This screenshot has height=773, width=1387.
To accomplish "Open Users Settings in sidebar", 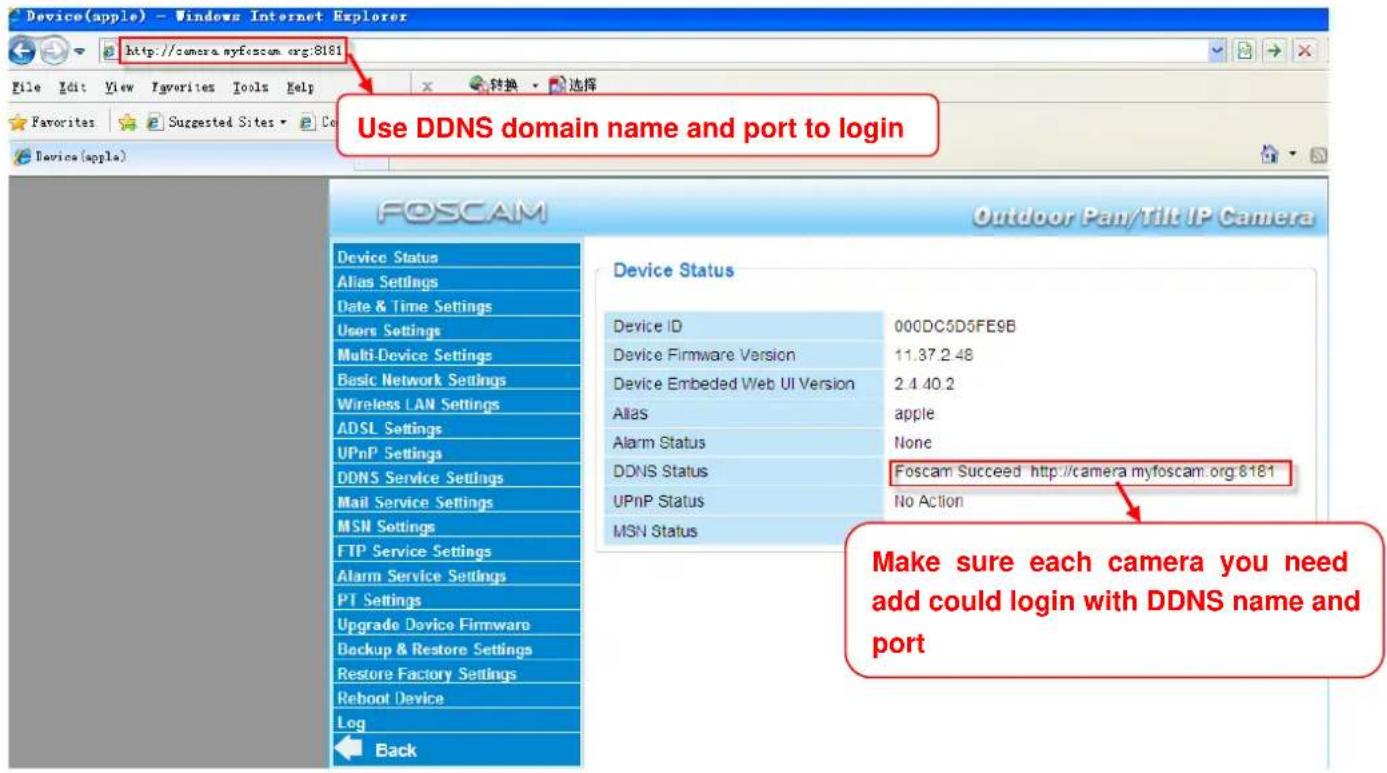I will coord(456,331).
